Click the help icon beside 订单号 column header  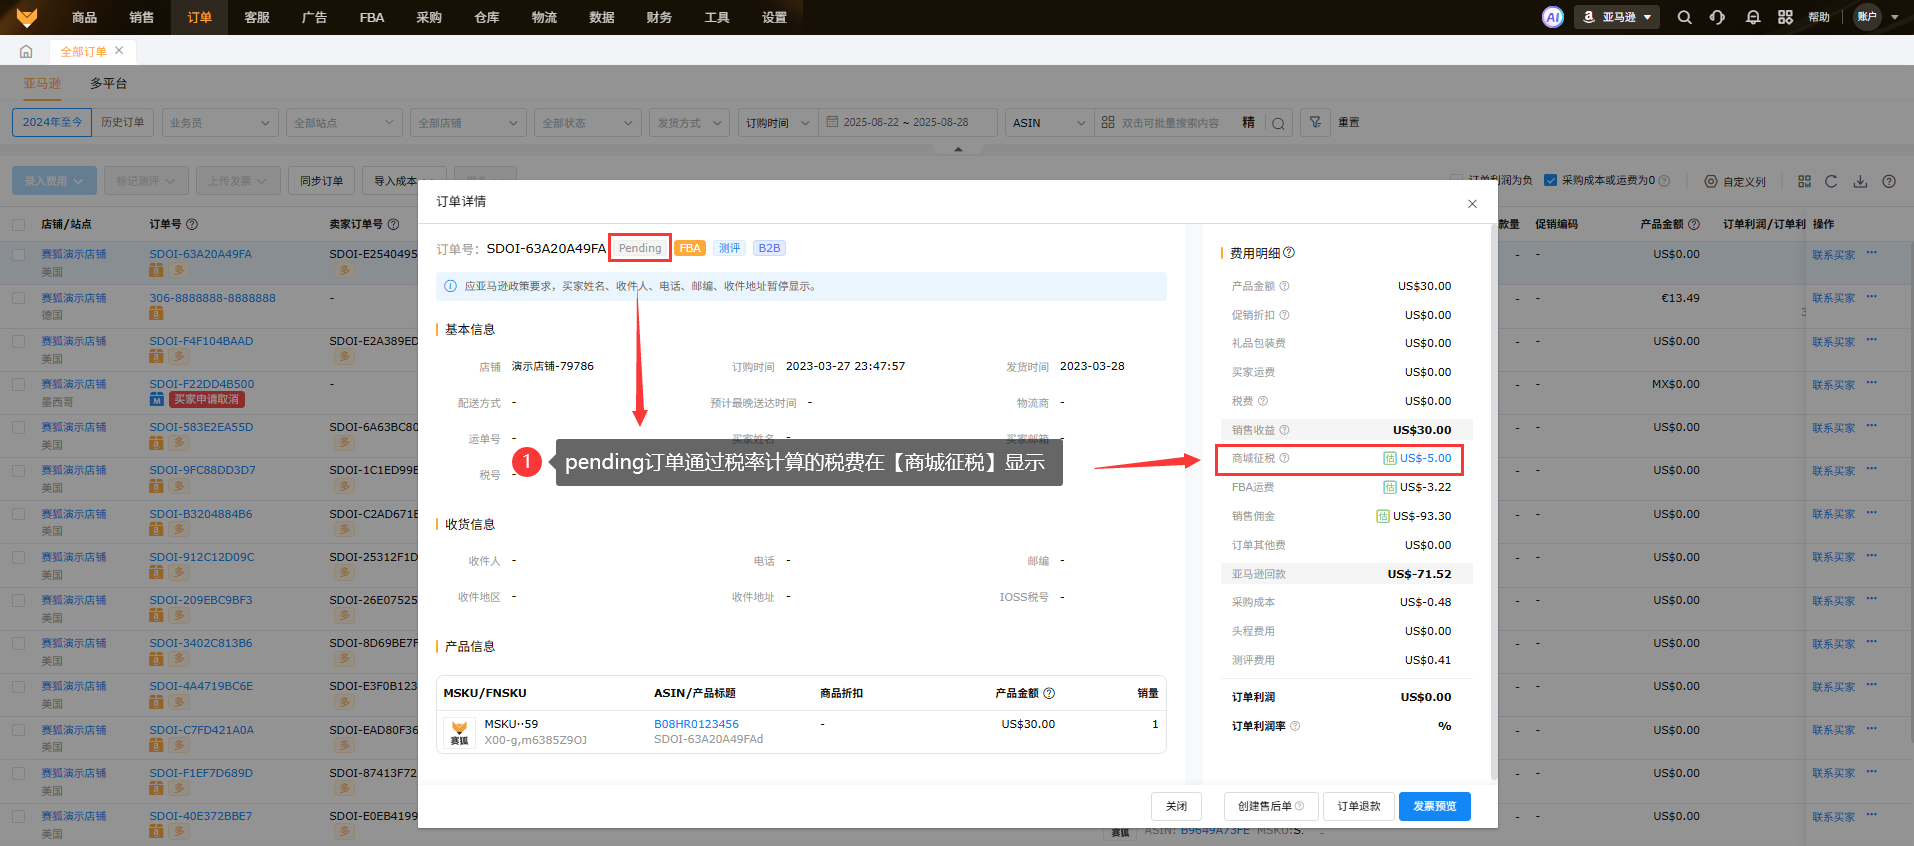click(x=192, y=224)
